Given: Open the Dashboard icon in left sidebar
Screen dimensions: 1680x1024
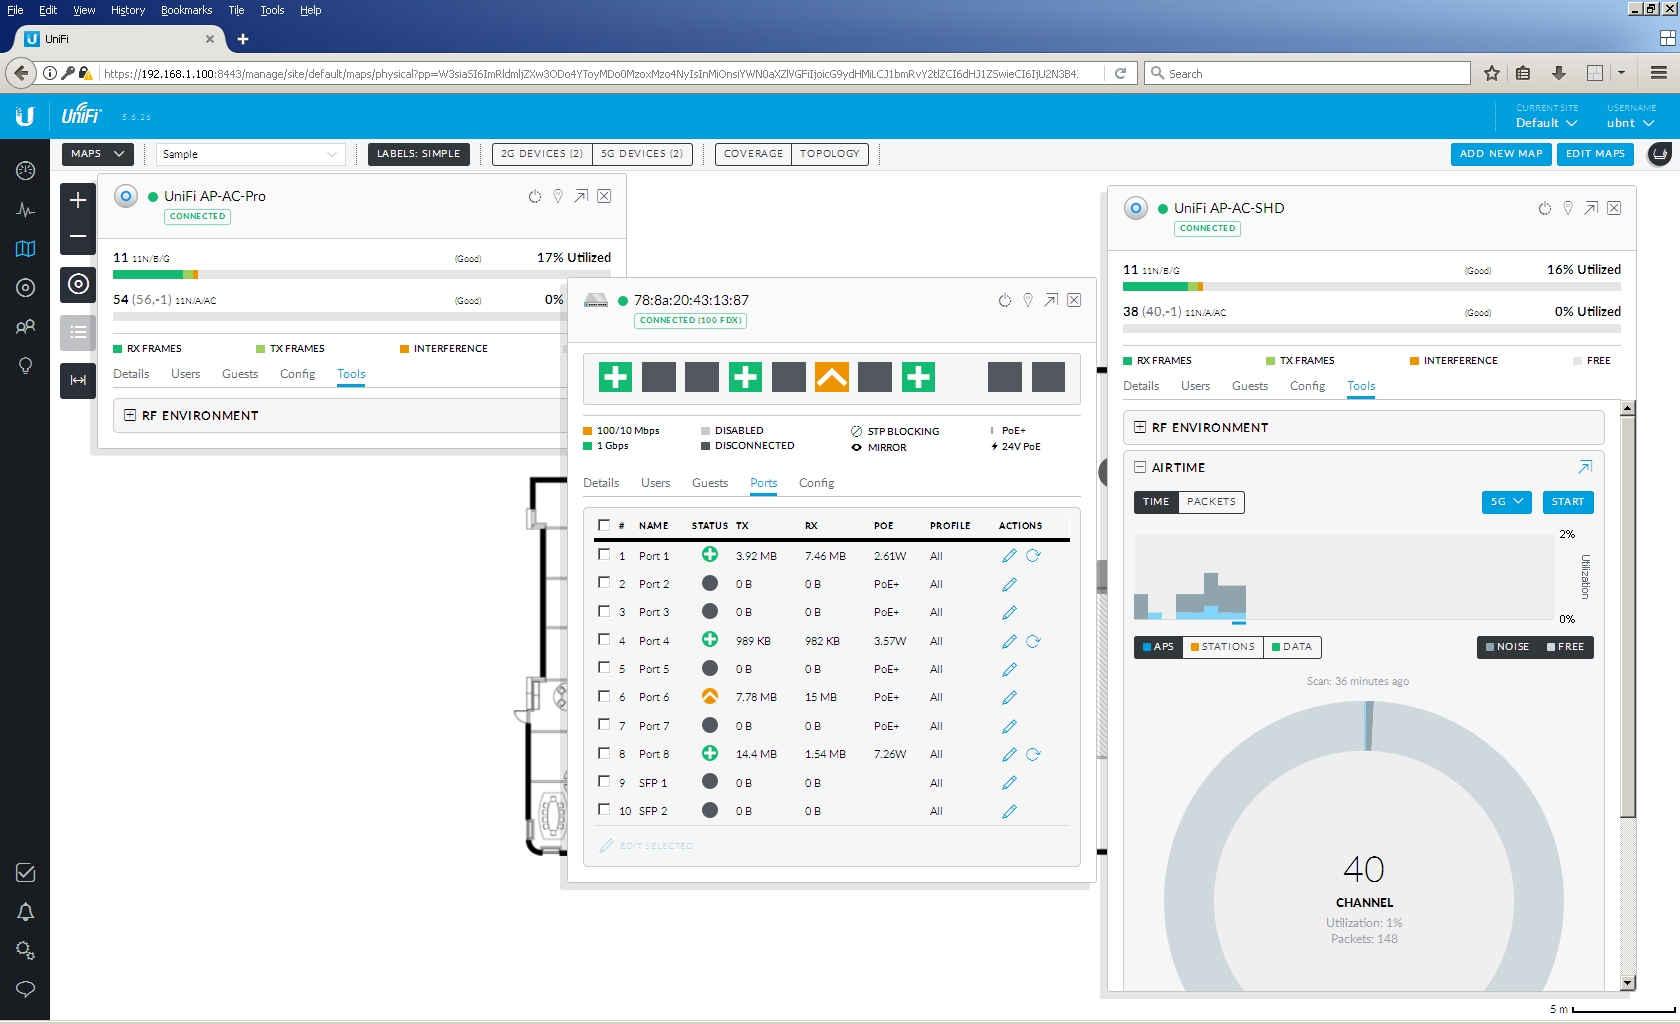Looking at the screenshot, I should [x=26, y=171].
